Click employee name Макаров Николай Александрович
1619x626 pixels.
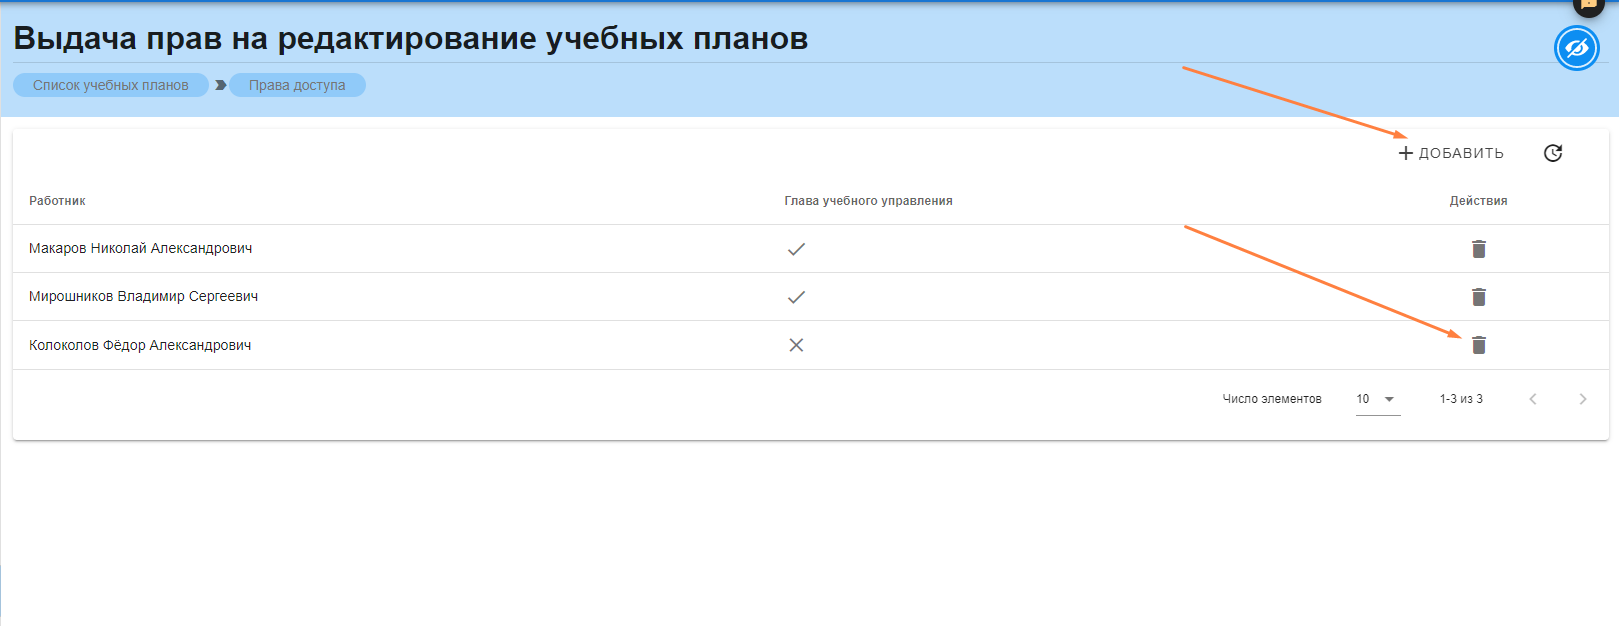tap(140, 248)
